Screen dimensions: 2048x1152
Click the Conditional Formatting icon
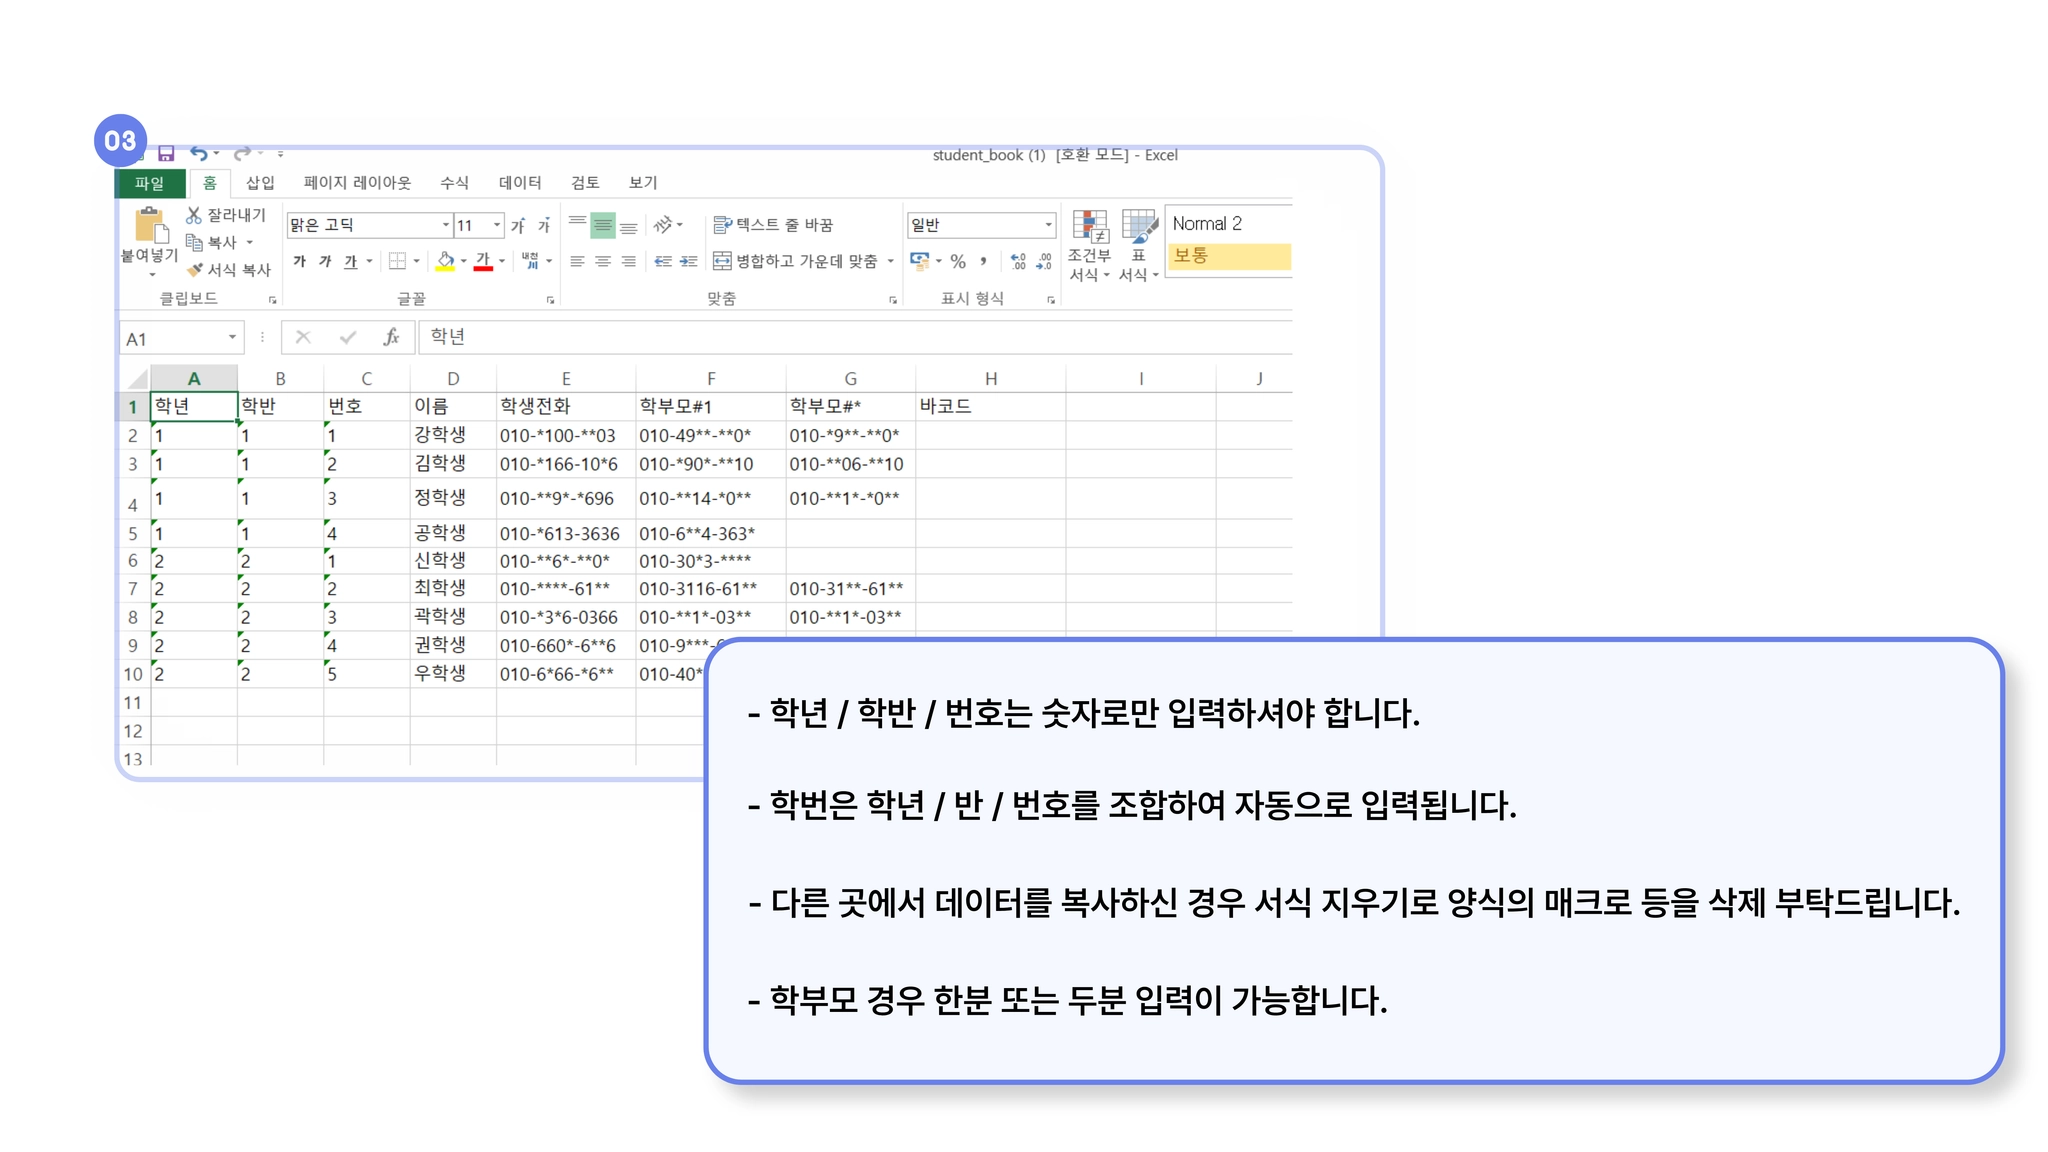pyautogui.click(x=1089, y=227)
